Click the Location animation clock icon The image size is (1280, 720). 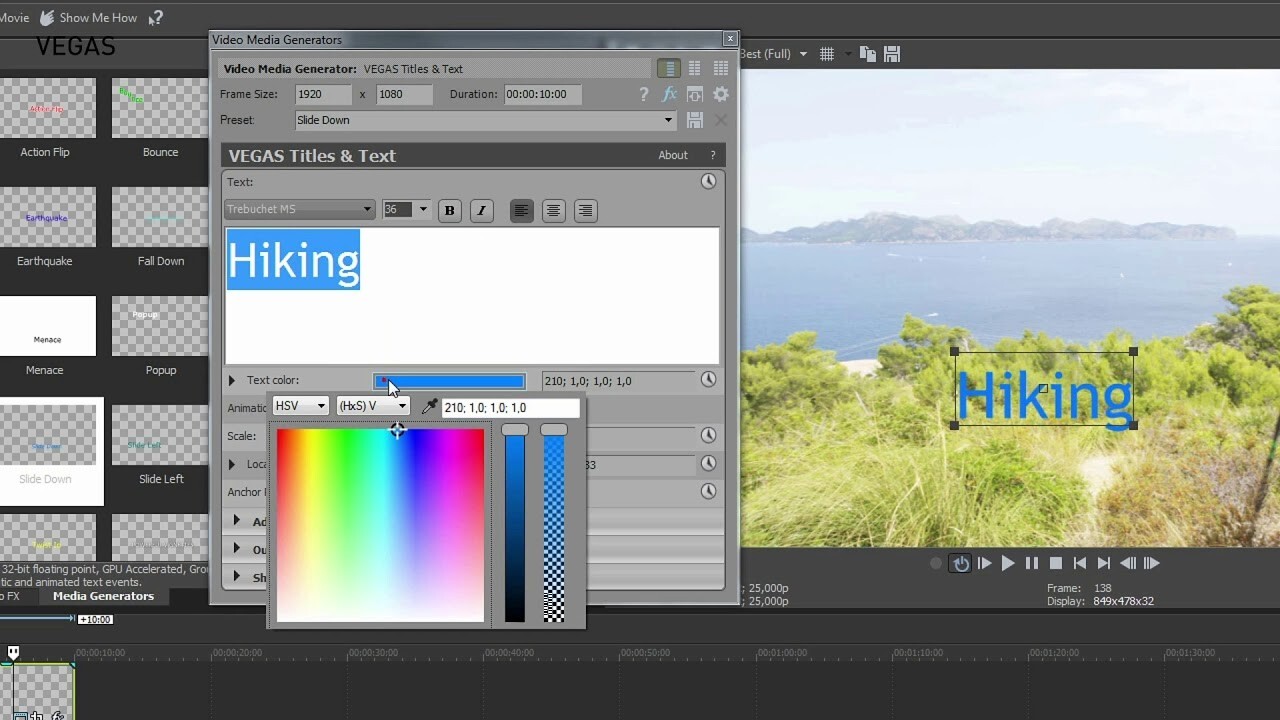[x=708, y=463]
